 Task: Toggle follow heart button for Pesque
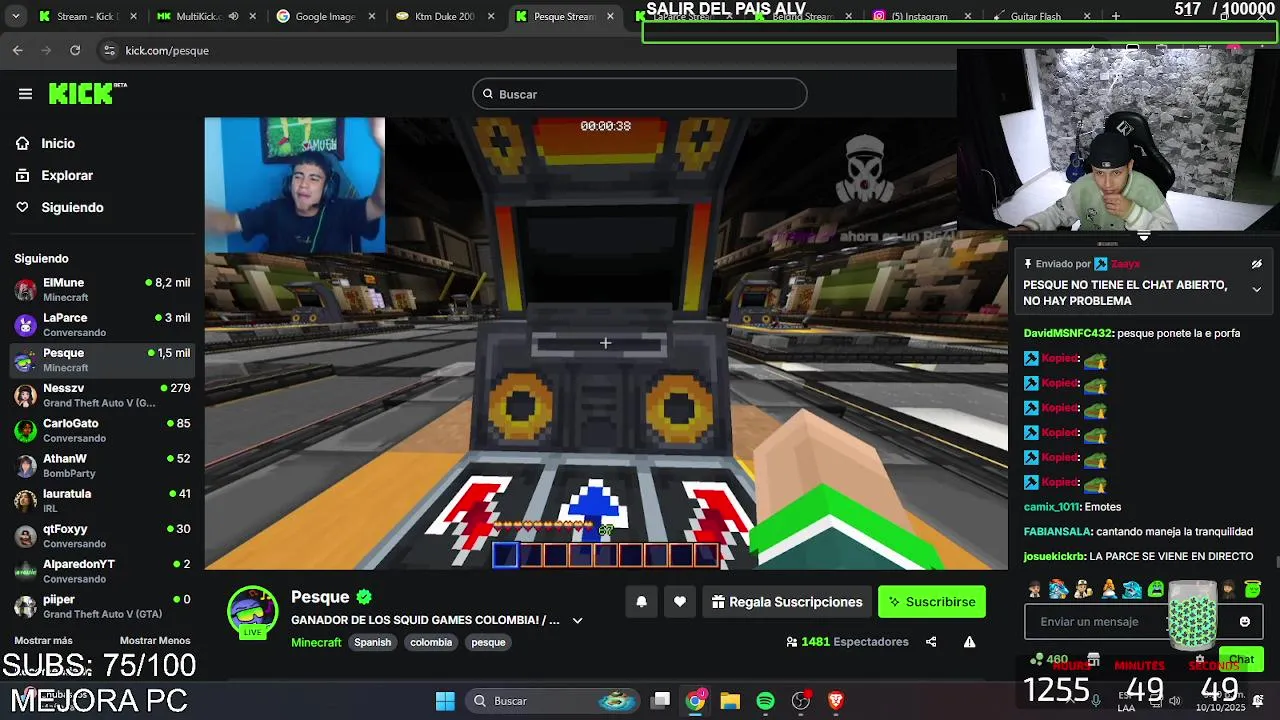(x=680, y=602)
